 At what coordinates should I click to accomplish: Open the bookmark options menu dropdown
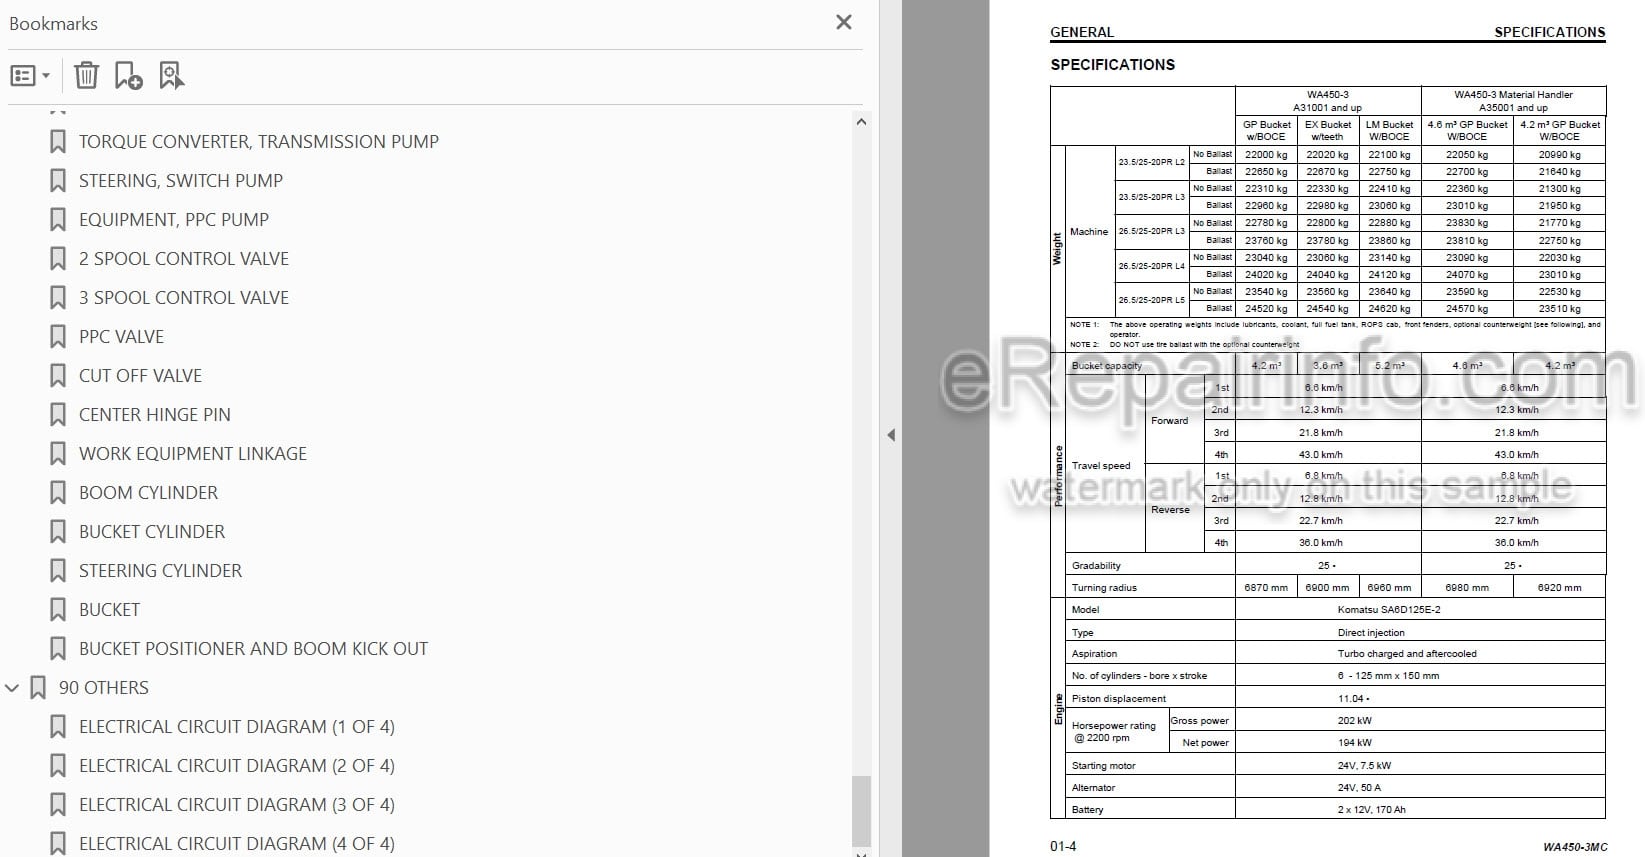pyautogui.click(x=29, y=76)
